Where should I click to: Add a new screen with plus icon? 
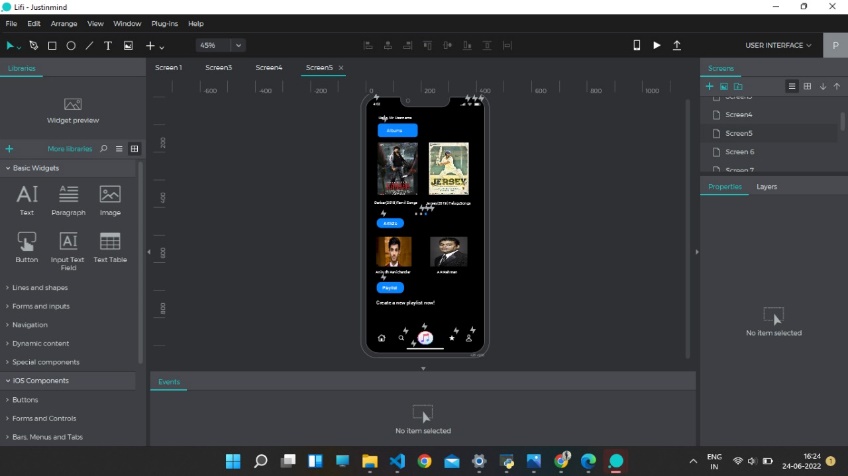(710, 87)
